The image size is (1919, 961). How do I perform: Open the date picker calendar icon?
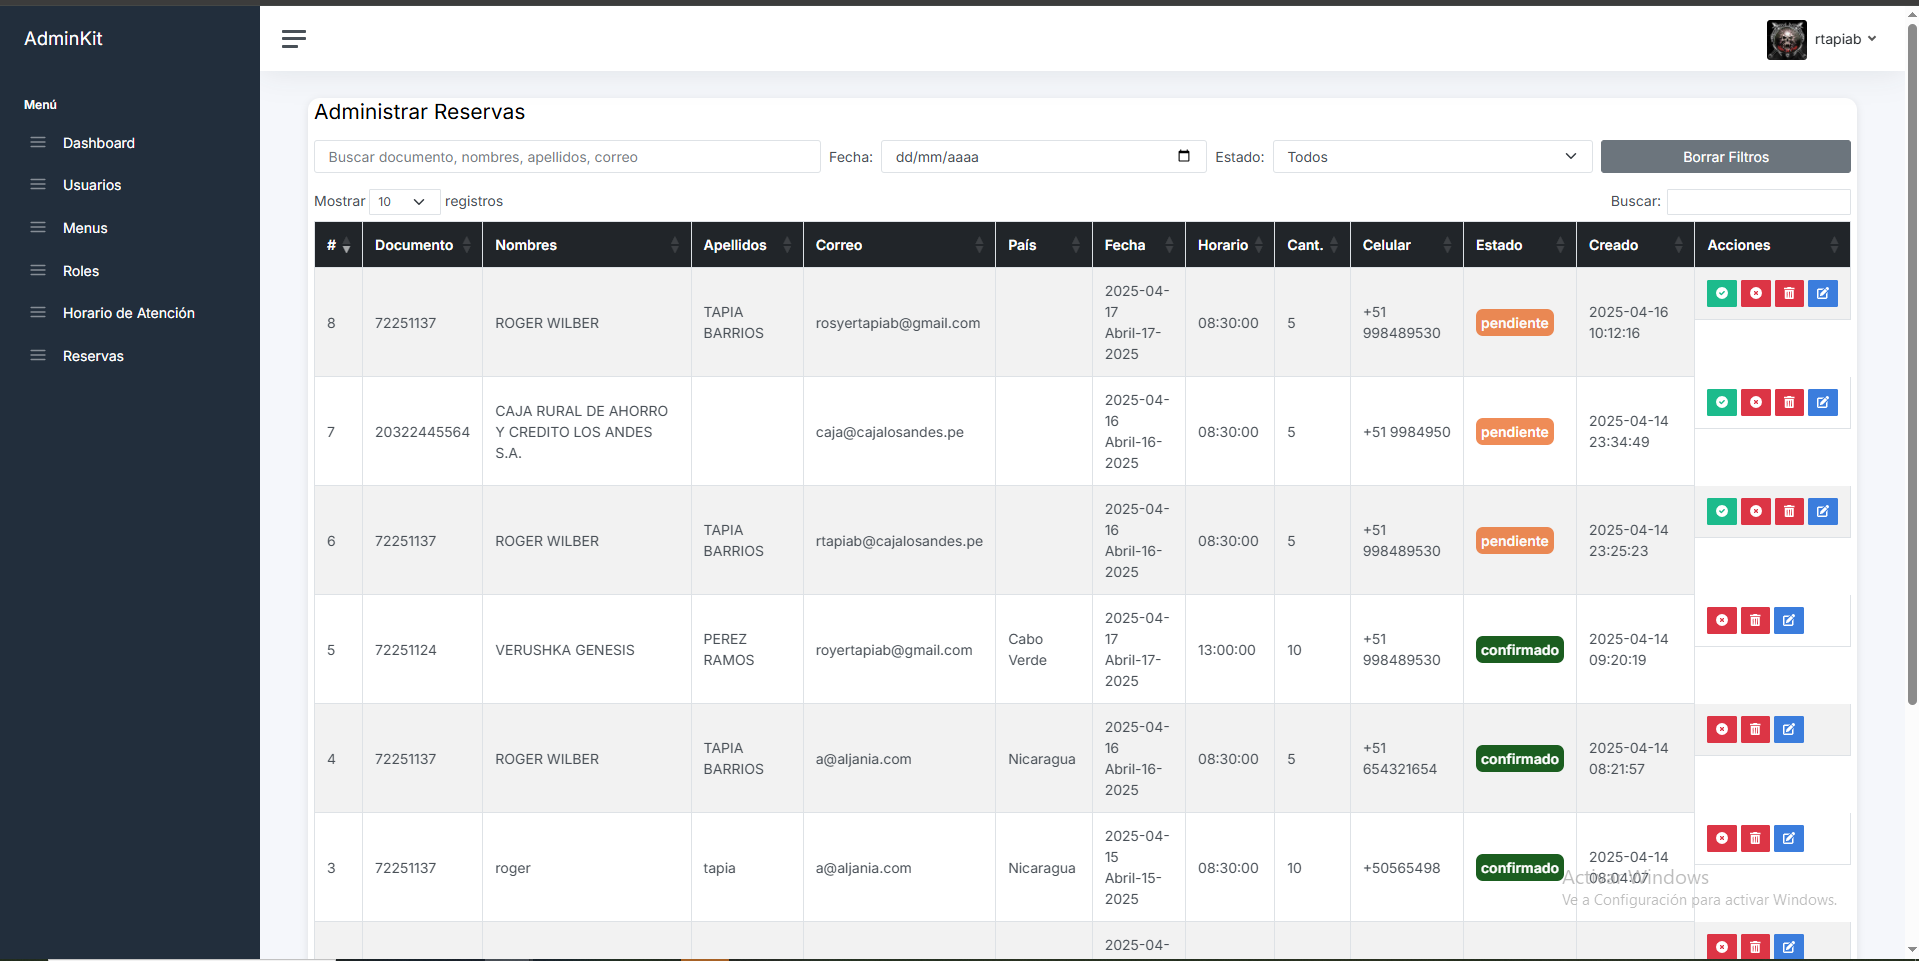[1184, 156]
